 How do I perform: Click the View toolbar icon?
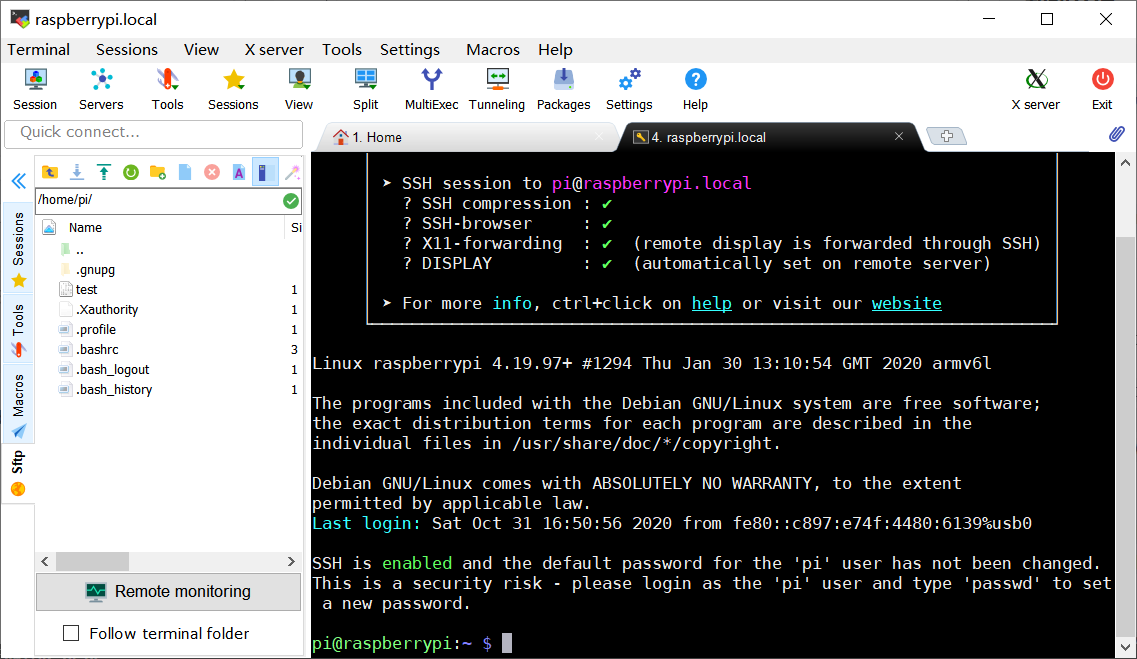tap(299, 89)
